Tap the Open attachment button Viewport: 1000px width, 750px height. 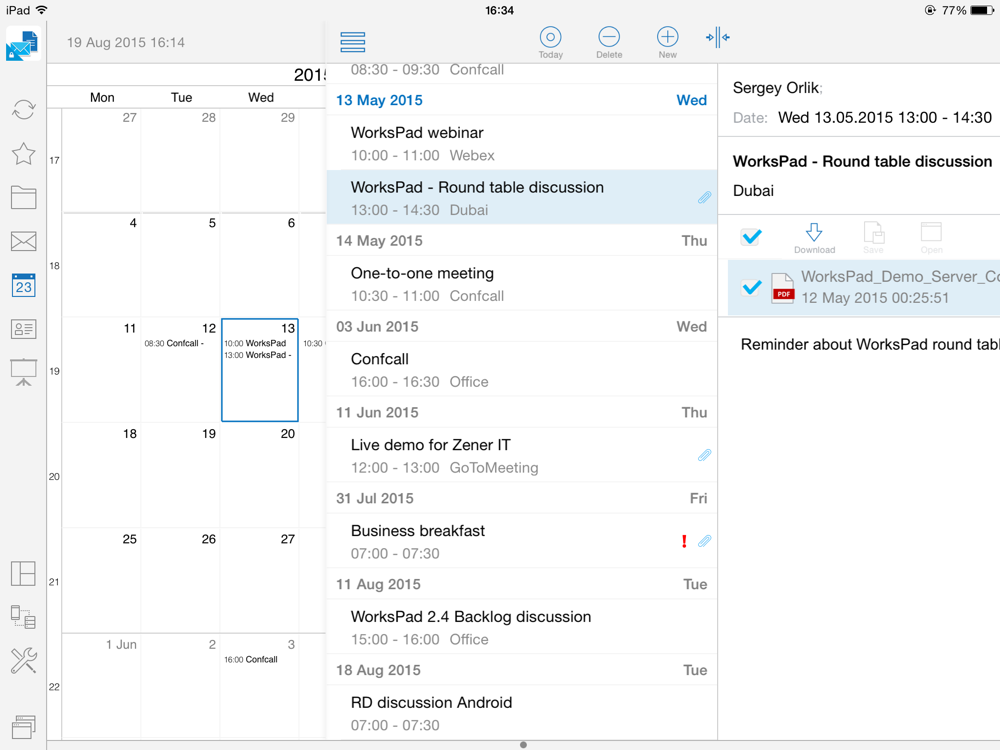[931, 239]
